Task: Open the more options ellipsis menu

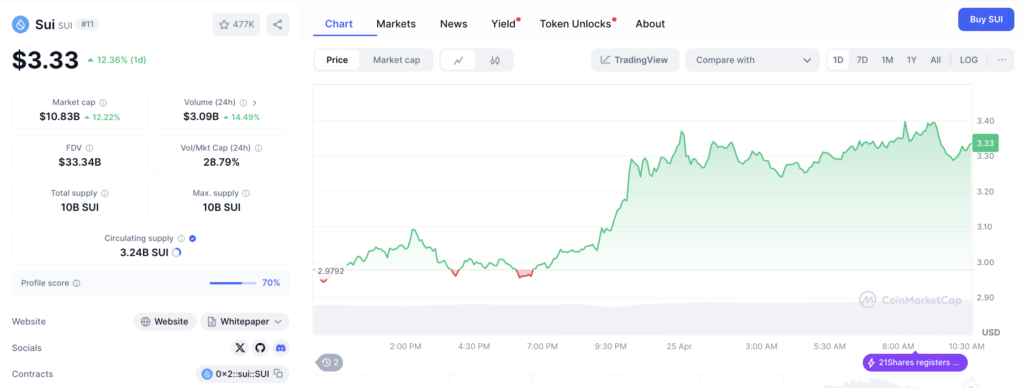Action: (x=1002, y=60)
